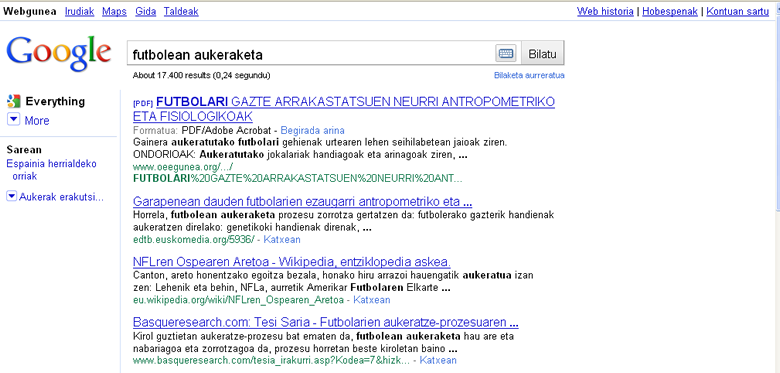Open Garapenean dauden futbolarien result
The image size is (780, 373).
pos(302,202)
